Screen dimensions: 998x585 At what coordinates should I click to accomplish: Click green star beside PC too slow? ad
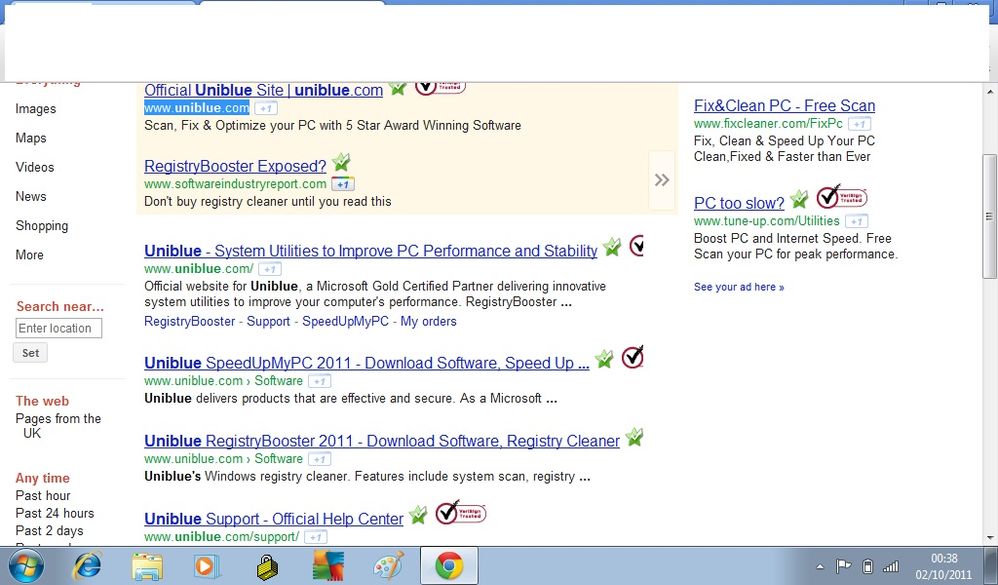[x=799, y=200]
